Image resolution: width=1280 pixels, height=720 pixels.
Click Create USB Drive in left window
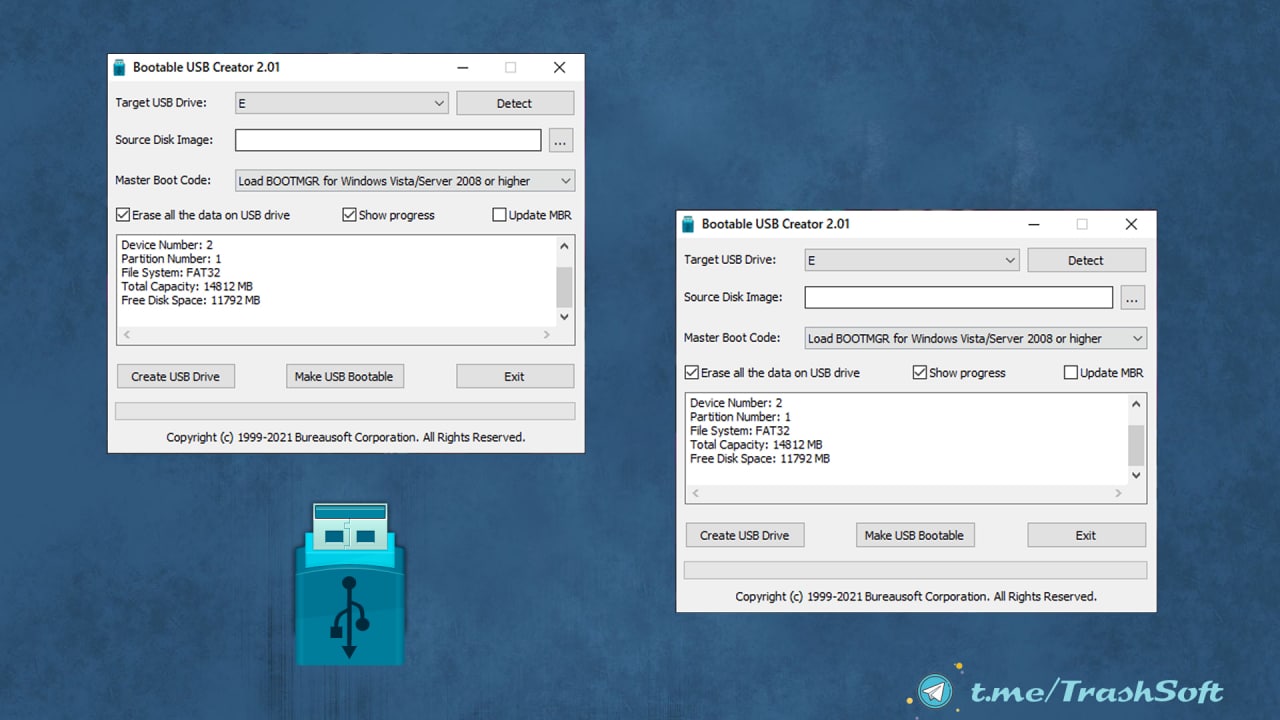point(175,376)
